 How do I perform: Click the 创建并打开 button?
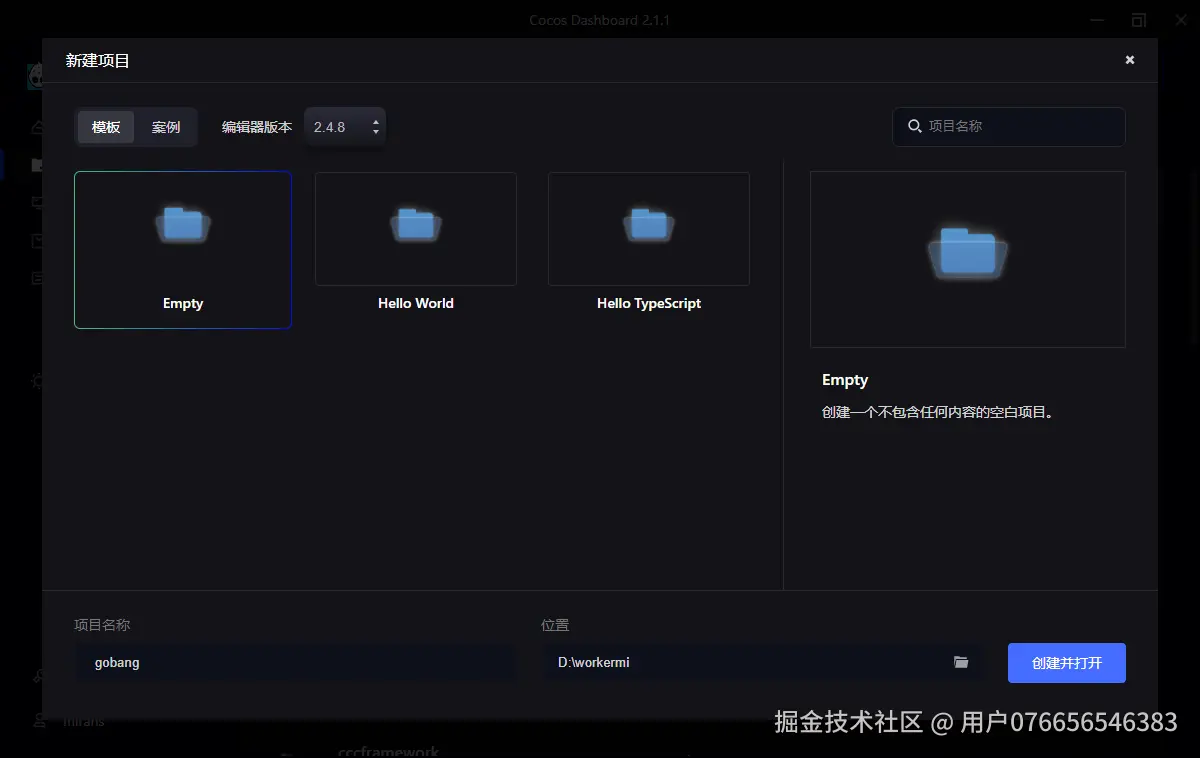click(1067, 663)
